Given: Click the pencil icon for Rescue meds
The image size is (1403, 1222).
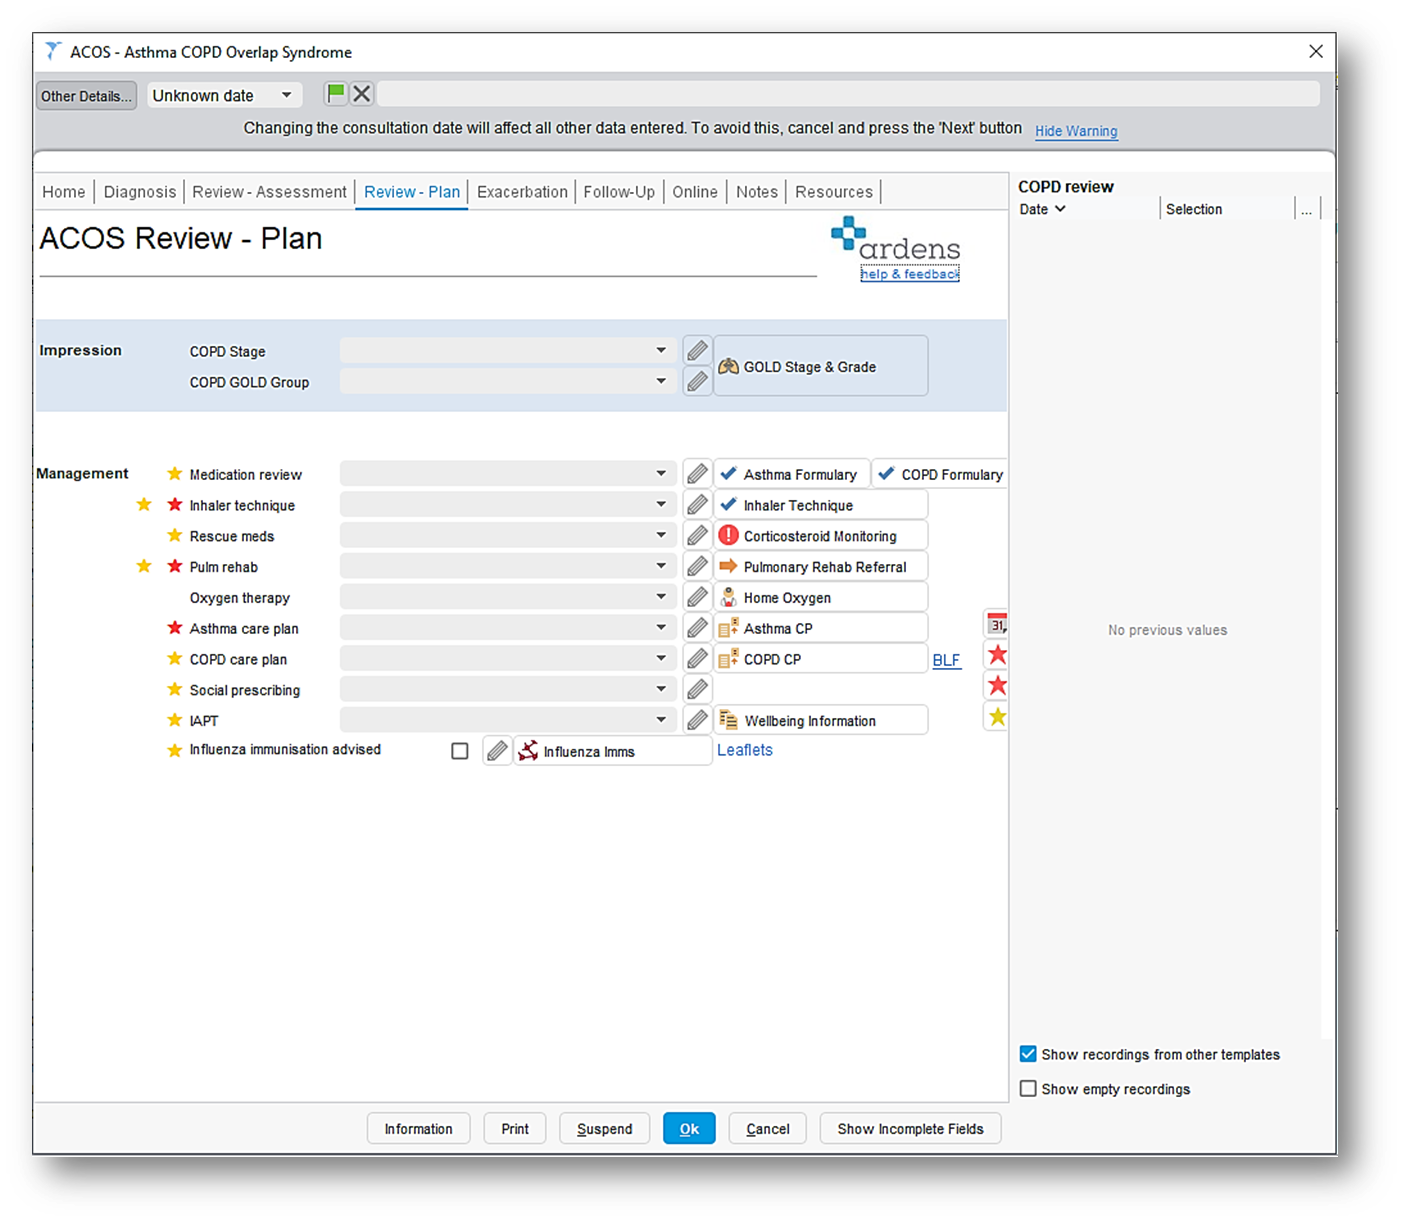Looking at the screenshot, I should click(697, 536).
